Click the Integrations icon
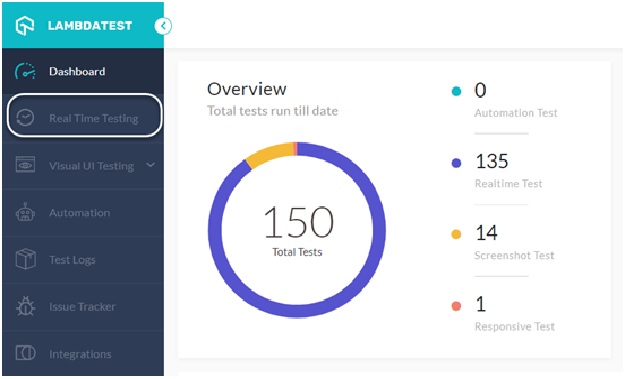Screen dimensions: 629x379 click(25, 353)
